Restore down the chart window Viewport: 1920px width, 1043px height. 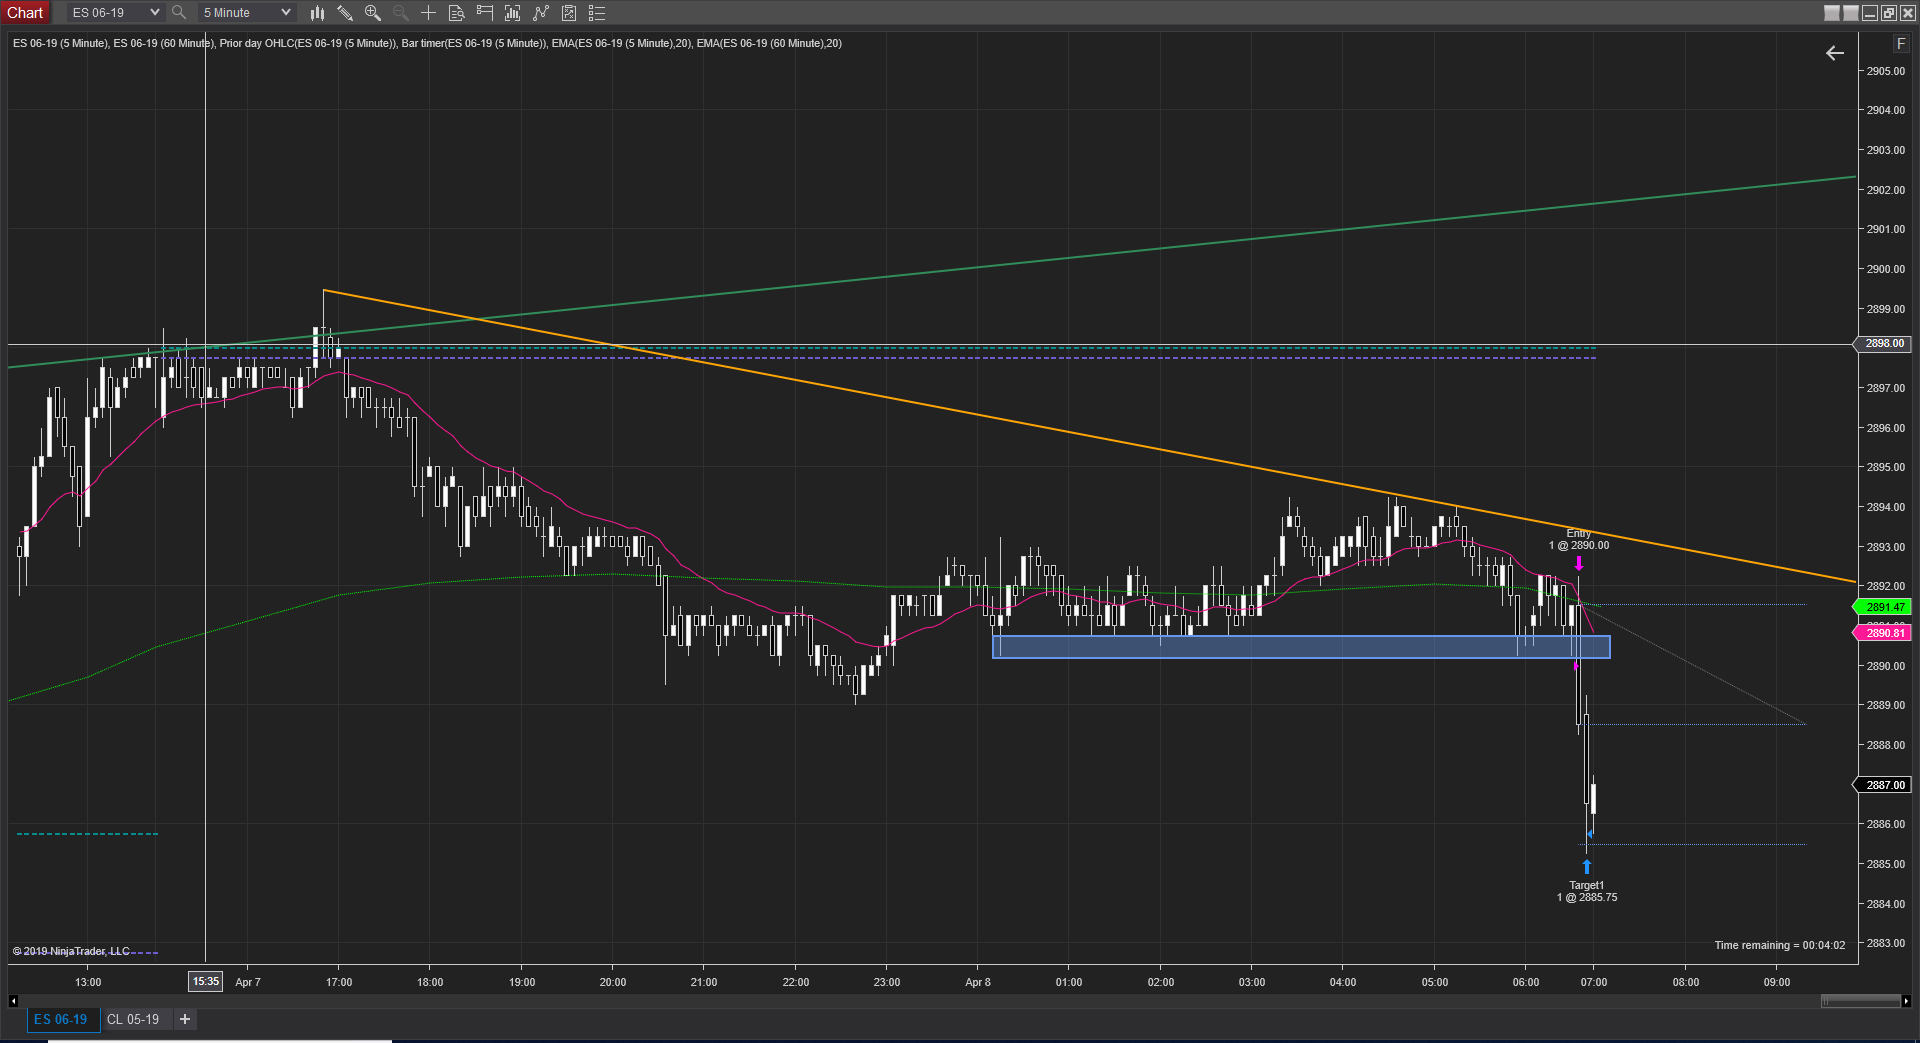[x=1889, y=13]
